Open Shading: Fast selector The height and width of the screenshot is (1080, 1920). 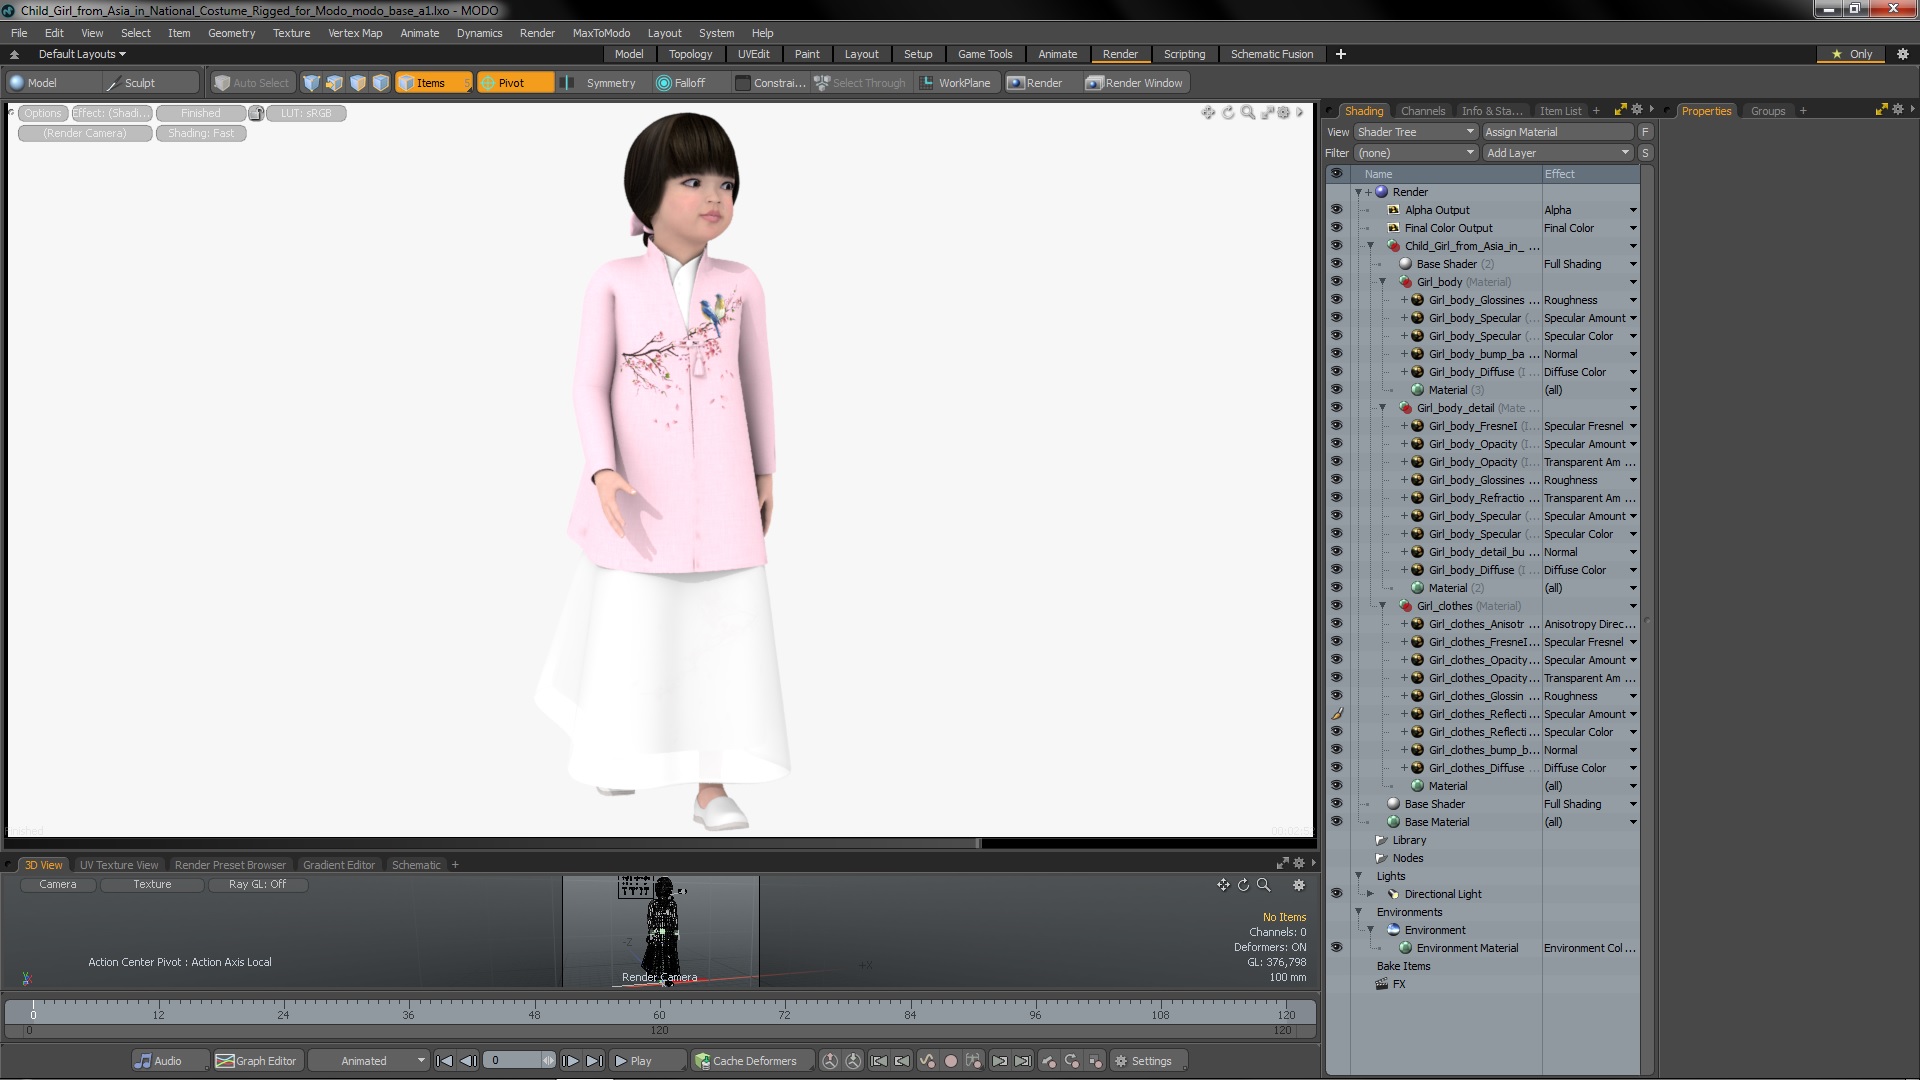pyautogui.click(x=201, y=133)
